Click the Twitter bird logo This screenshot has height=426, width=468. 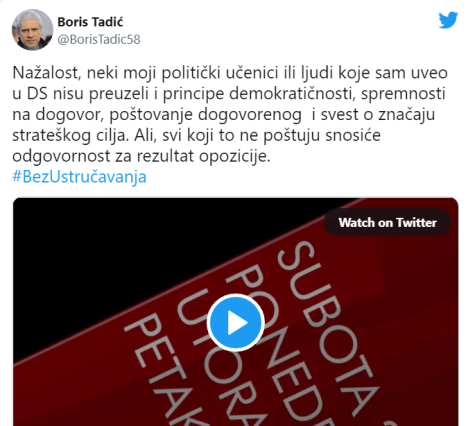pyautogui.click(x=448, y=20)
